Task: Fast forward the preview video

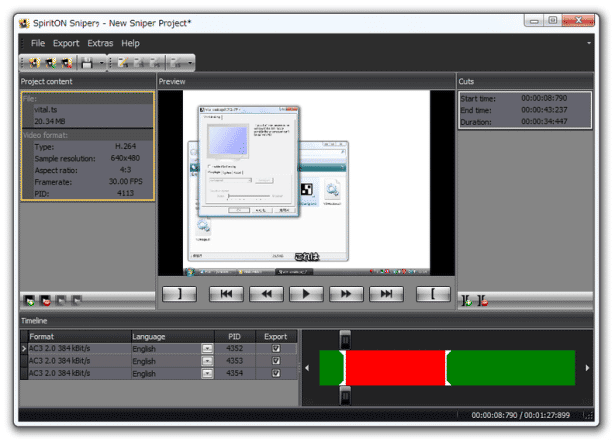Action: click(x=346, y=294)
